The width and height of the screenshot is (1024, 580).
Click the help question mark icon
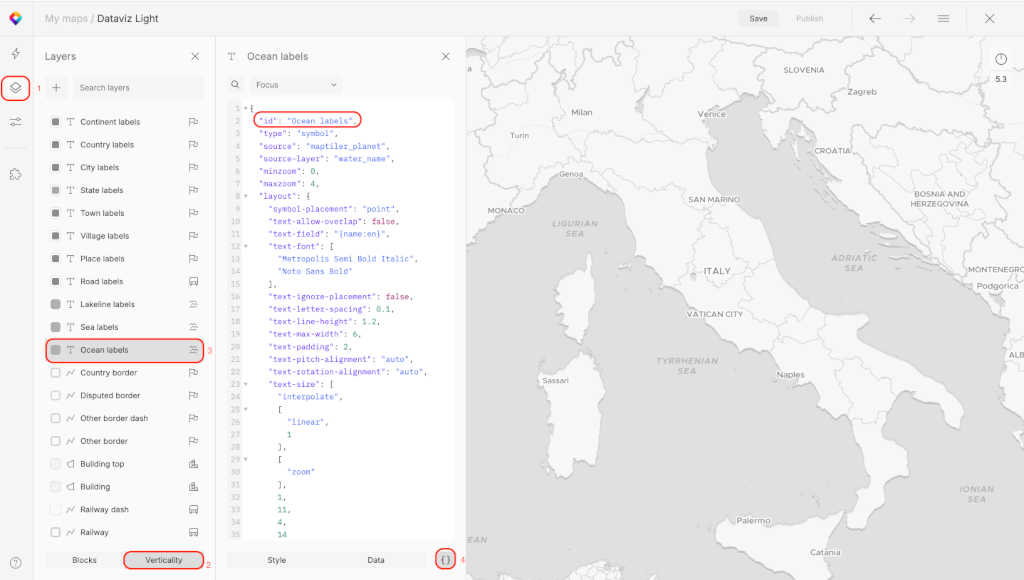16,563
